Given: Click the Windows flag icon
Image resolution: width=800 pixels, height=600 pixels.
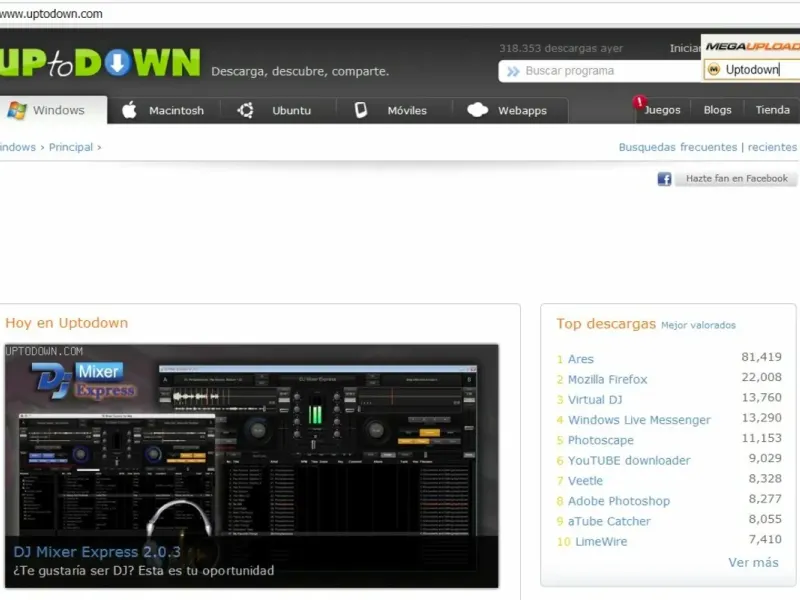Looking at the screenshot, I should (17, 110).
